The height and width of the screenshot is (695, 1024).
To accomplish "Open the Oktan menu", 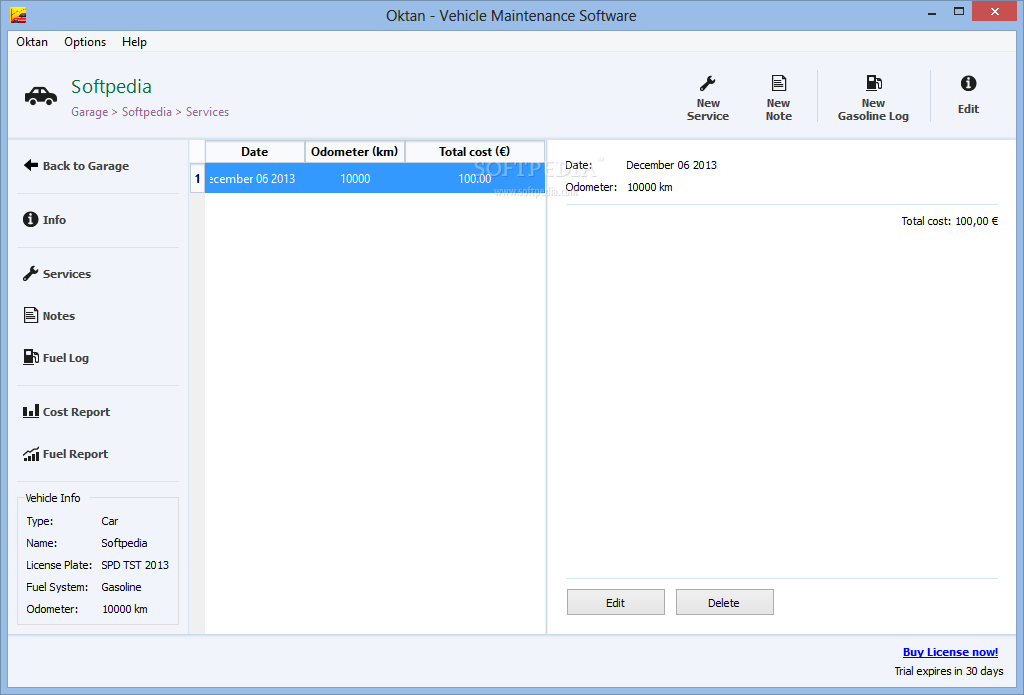I will click(32, 42).
